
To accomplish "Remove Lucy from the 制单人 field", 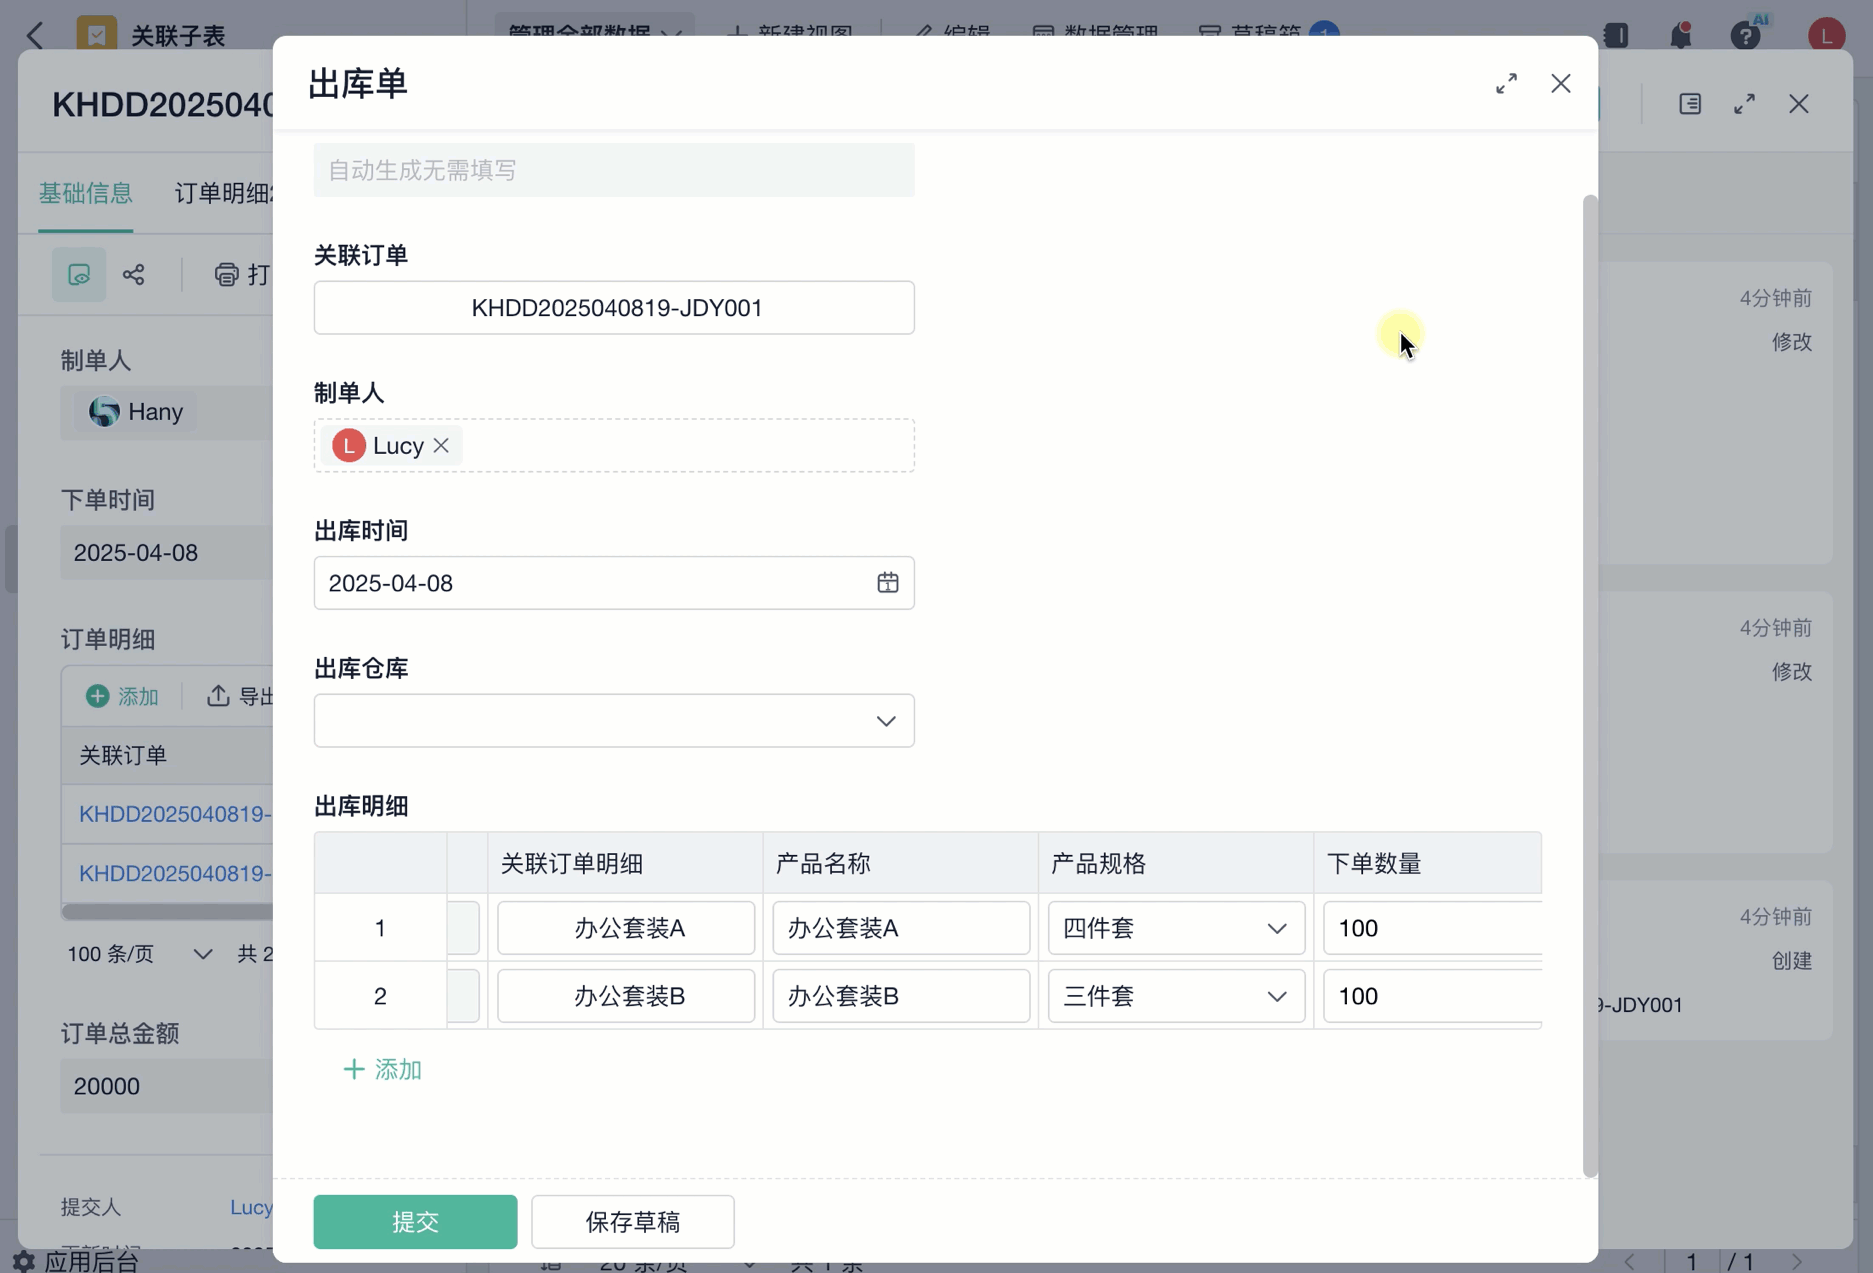I will 441,446.
